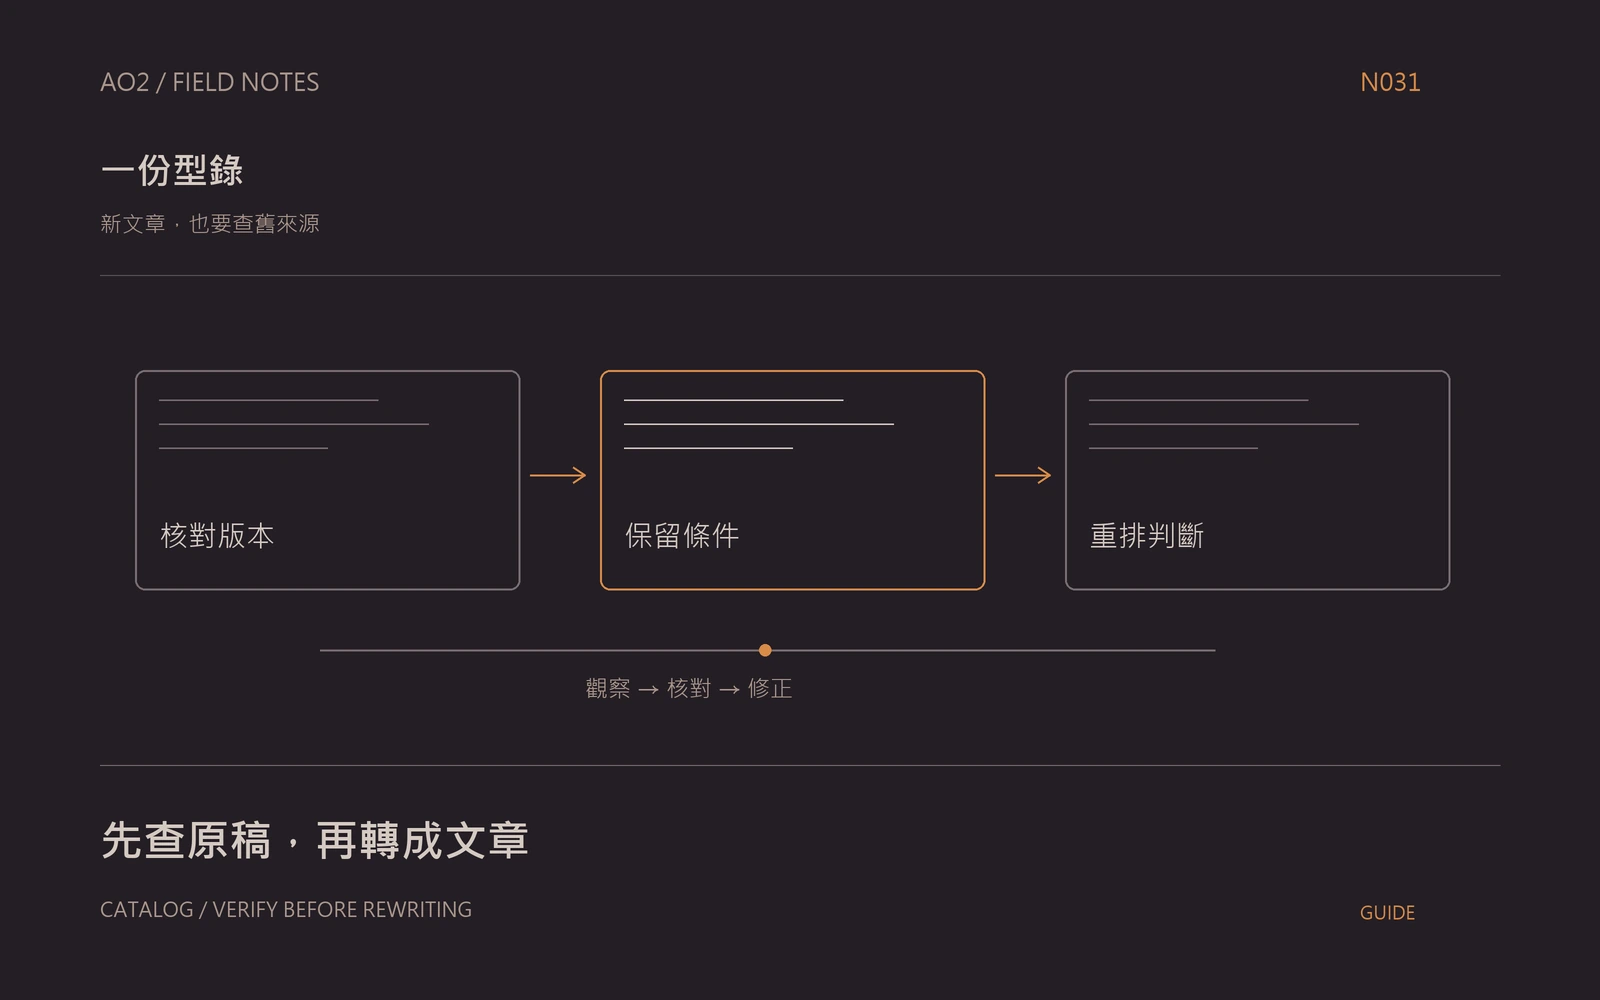Screen dimensions: 1600x1000
Task: Click the 一份型錄 title
Action: [x=172, y=170]
